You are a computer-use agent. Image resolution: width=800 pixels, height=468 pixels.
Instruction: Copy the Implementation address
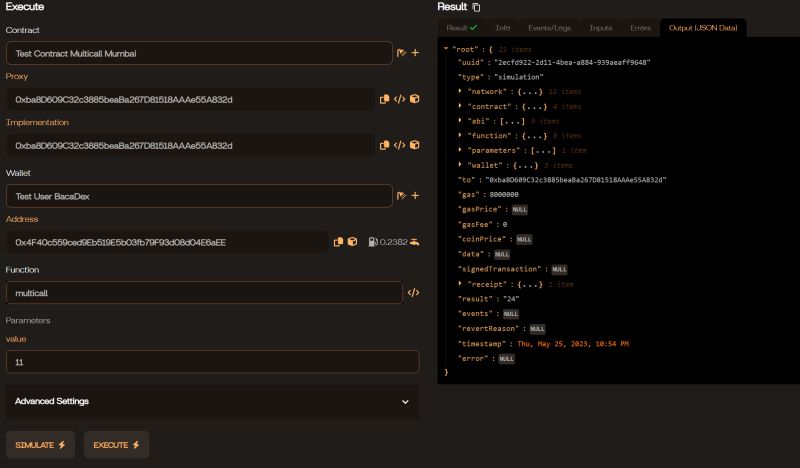[x=384, y=145]
